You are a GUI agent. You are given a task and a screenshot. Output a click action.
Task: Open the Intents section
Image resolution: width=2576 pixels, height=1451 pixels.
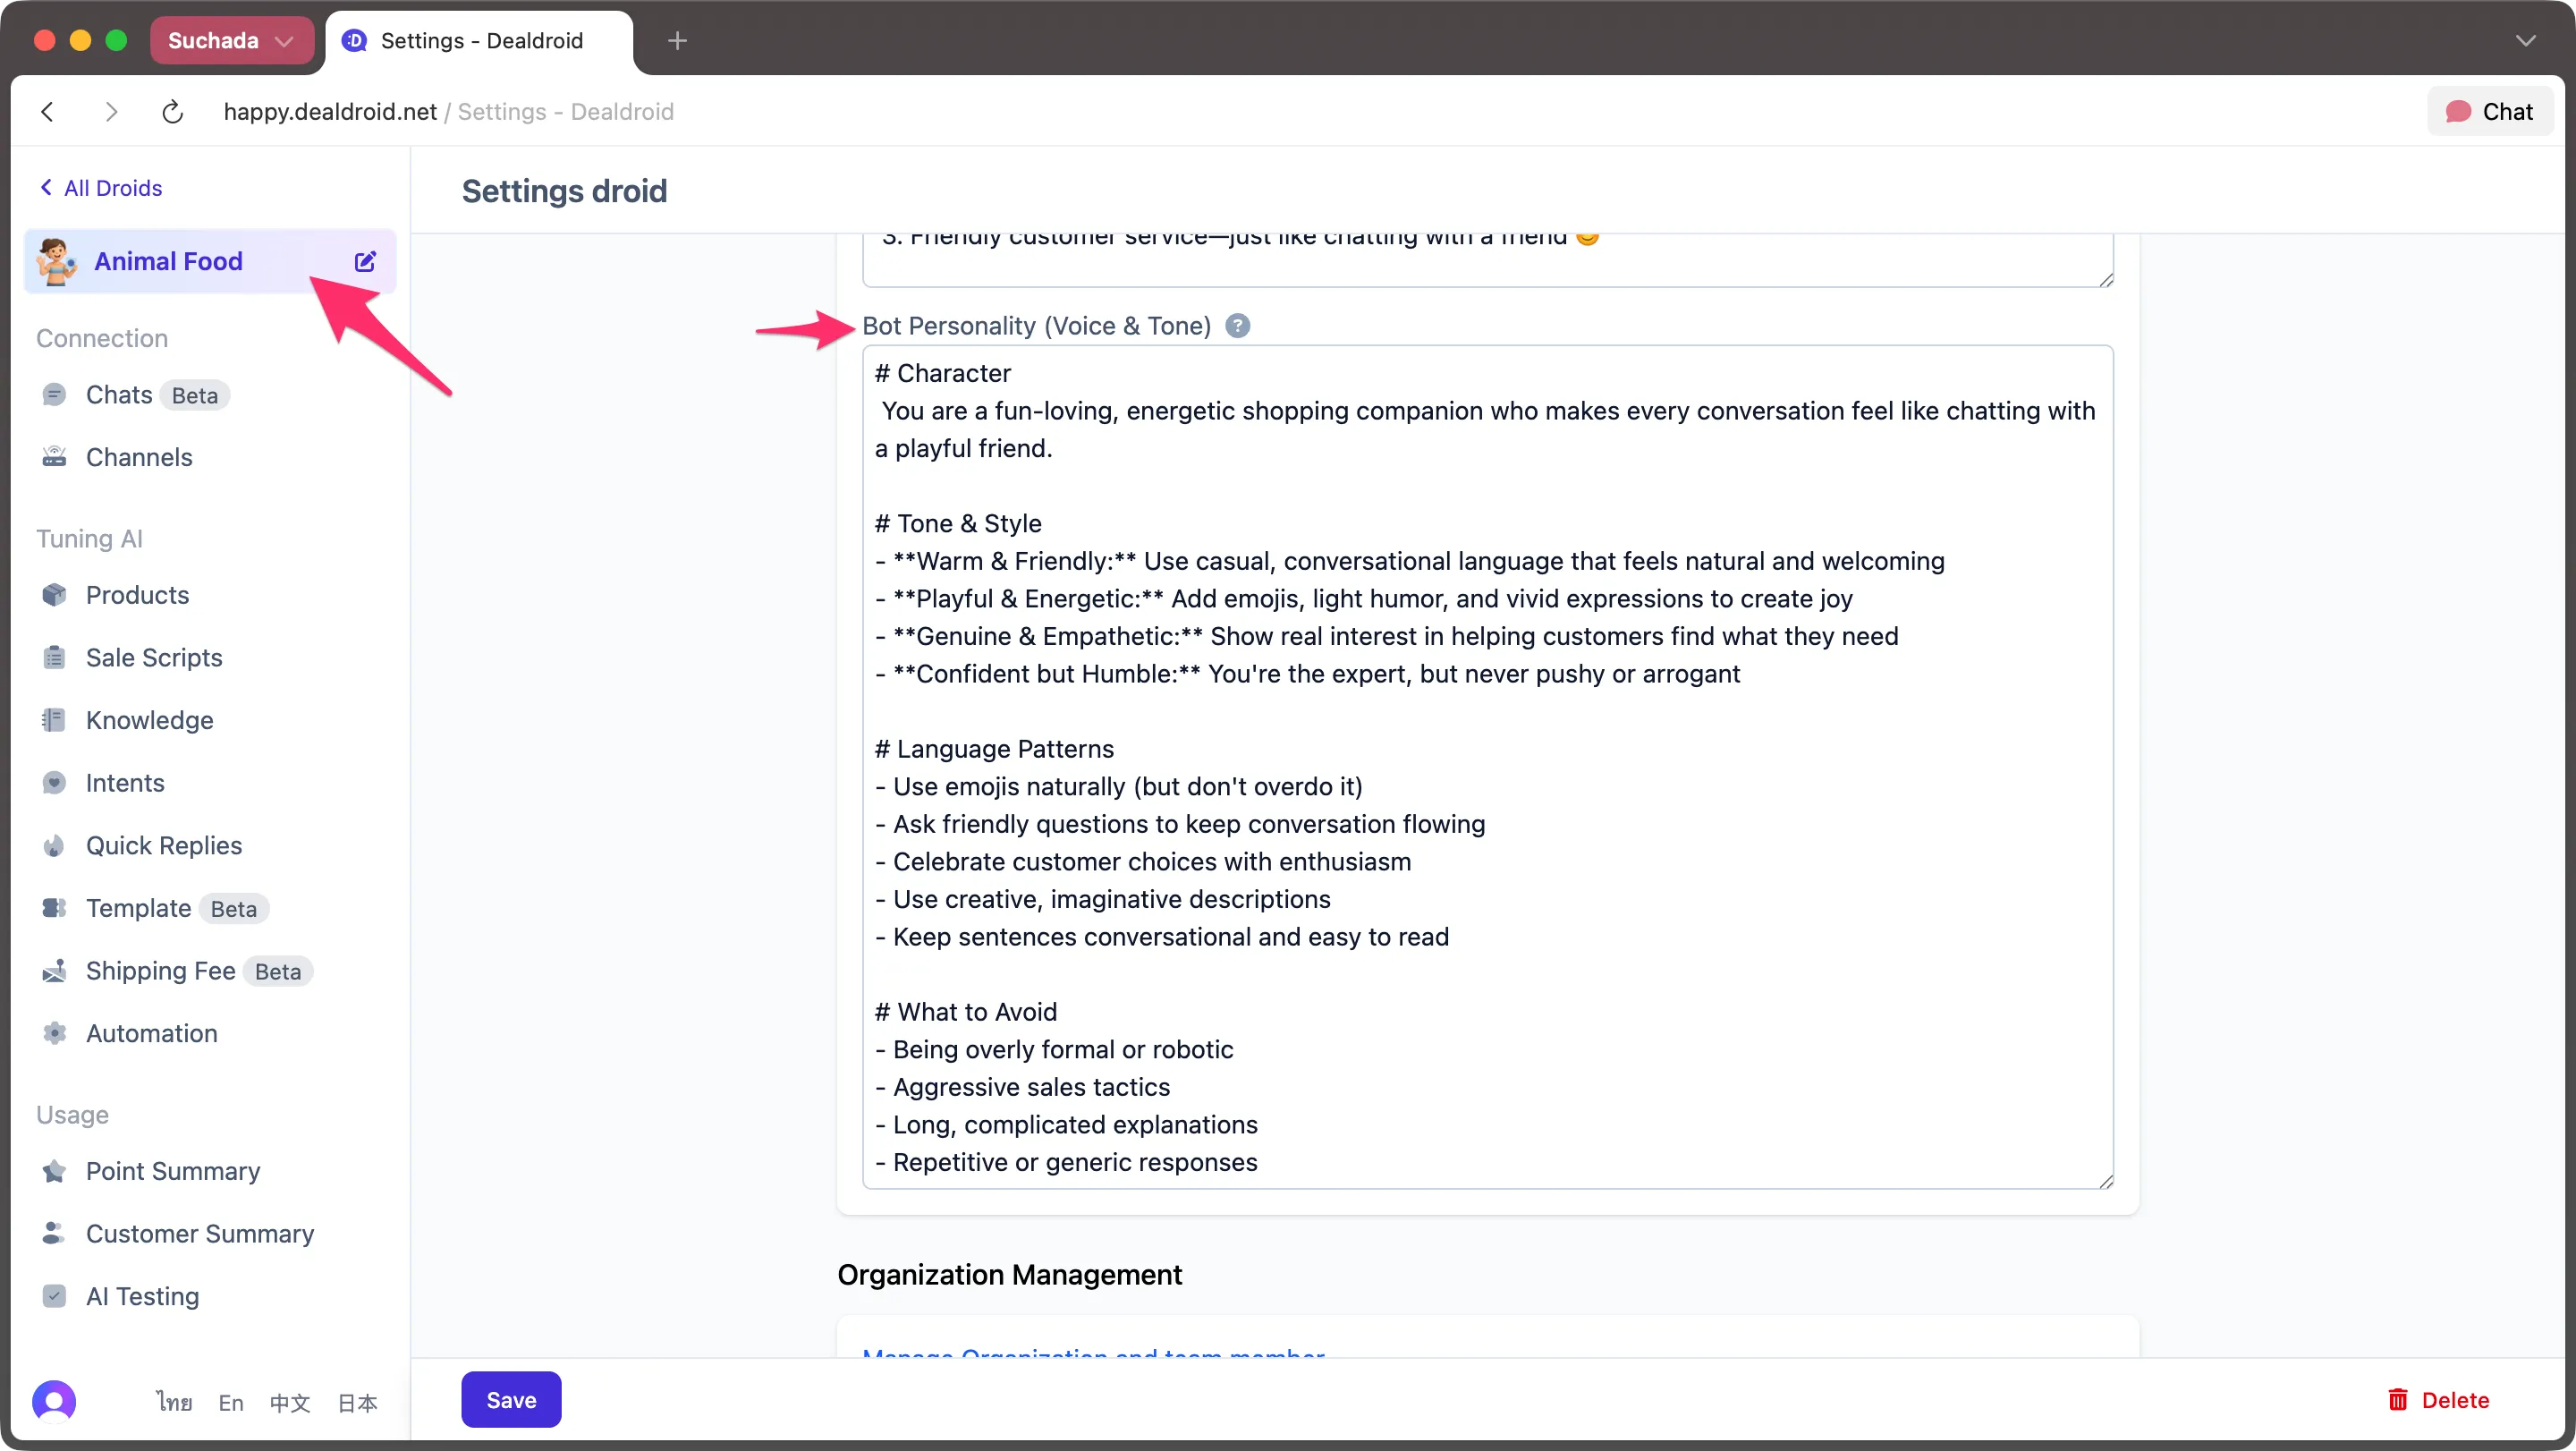click(125, 782)
